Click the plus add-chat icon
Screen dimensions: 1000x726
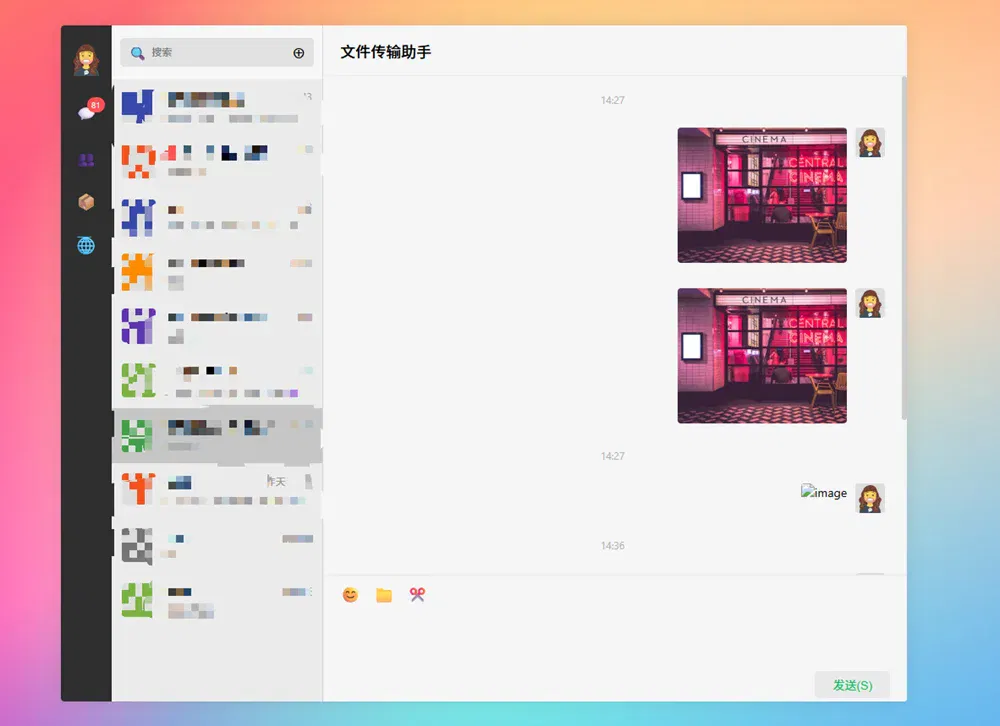click(298, 53)
